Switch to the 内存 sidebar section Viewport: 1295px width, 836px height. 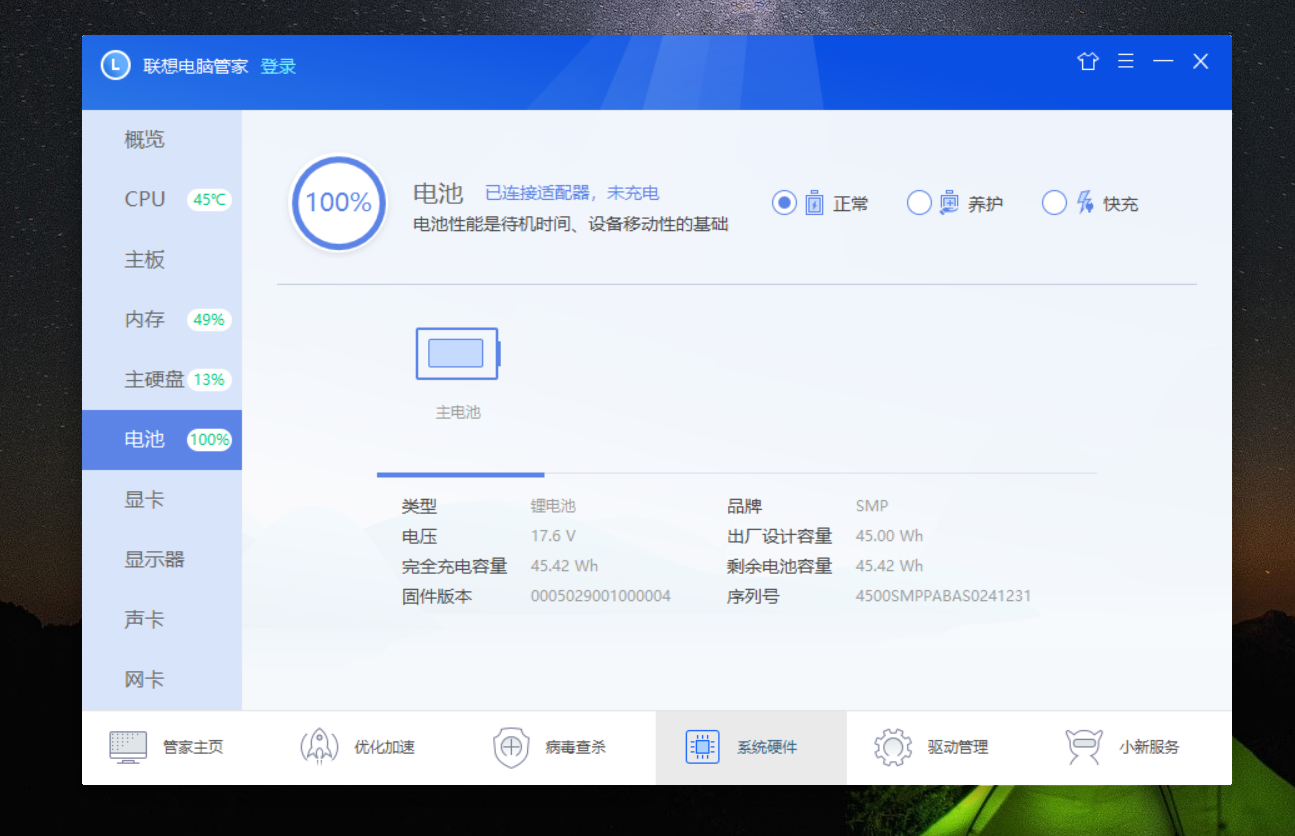(145, 319)
